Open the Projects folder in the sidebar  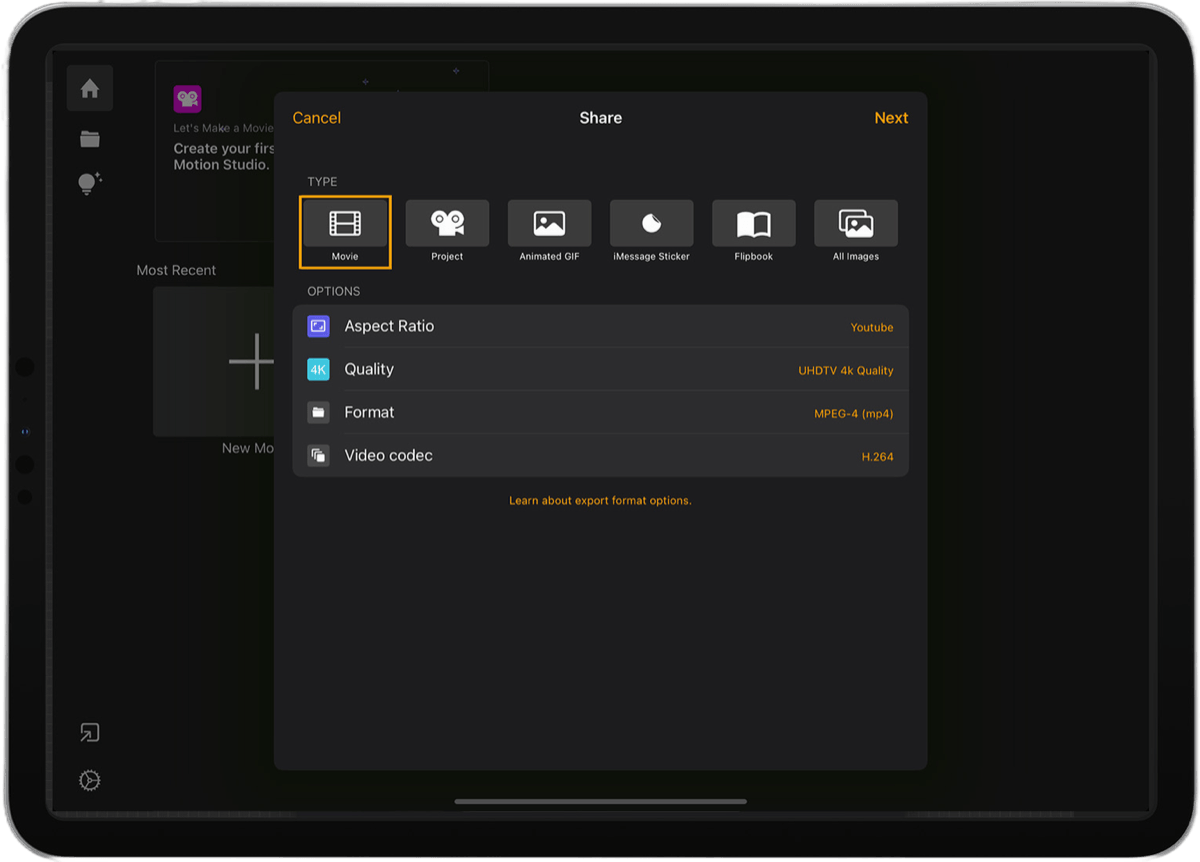pos(89,138)
